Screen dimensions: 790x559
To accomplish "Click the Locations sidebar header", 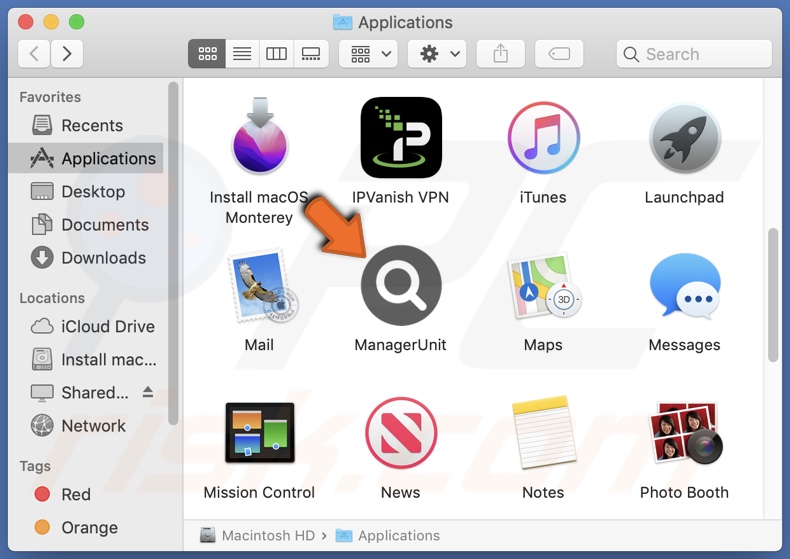I will coord(52,298).
